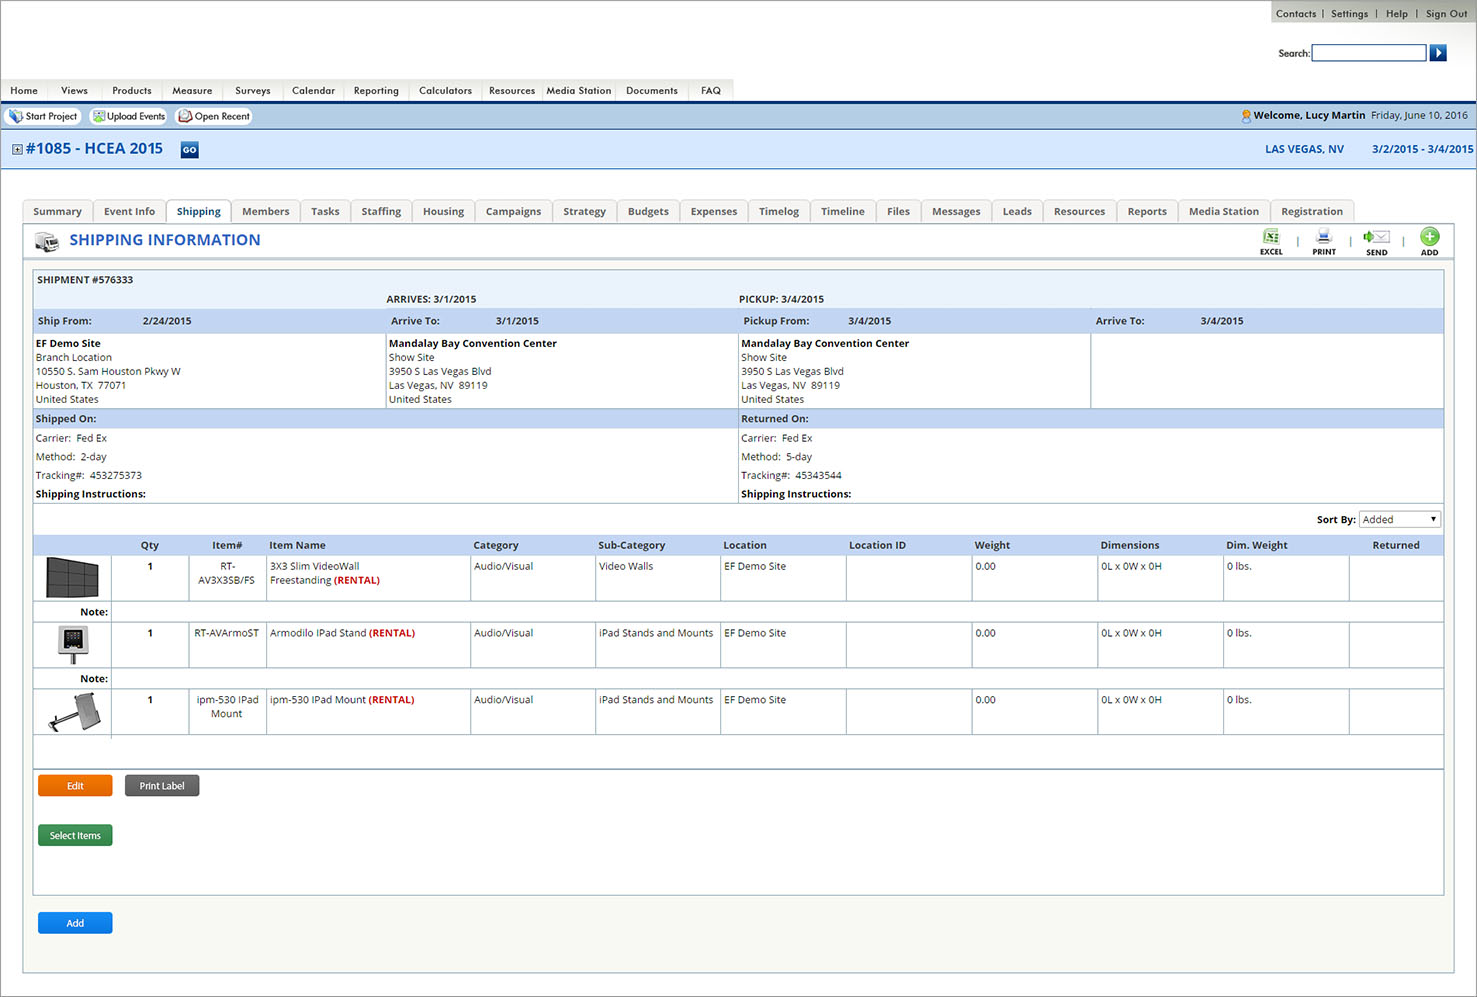Click the Send envelope icon
Image resolution: width=1477 pixels, height=997 pixels.
(1376, 237)
